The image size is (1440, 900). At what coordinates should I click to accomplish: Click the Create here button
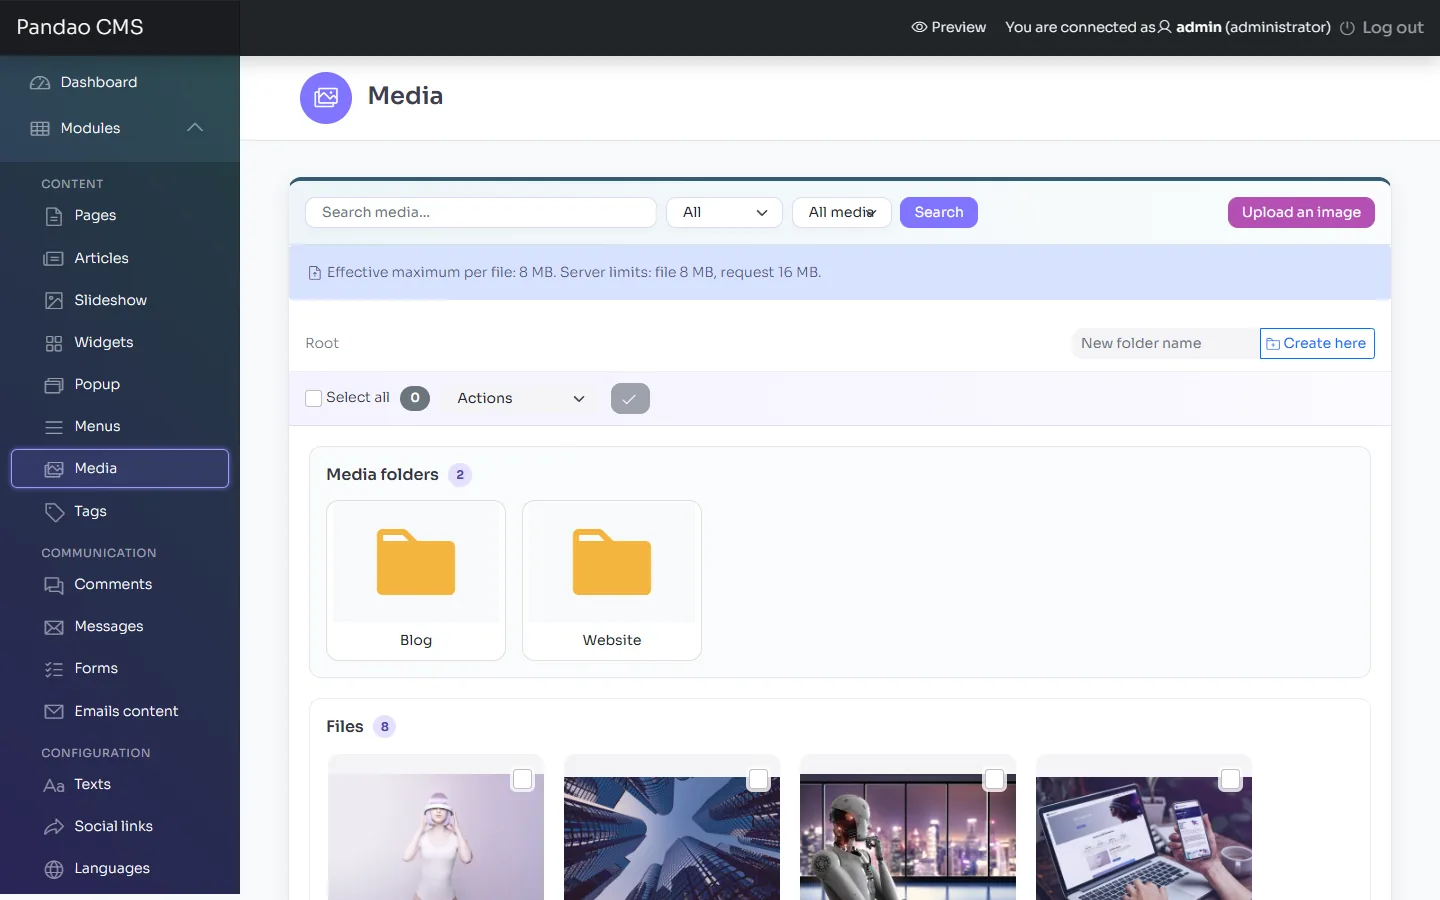pyautogui.click(x=1317, y=343)
